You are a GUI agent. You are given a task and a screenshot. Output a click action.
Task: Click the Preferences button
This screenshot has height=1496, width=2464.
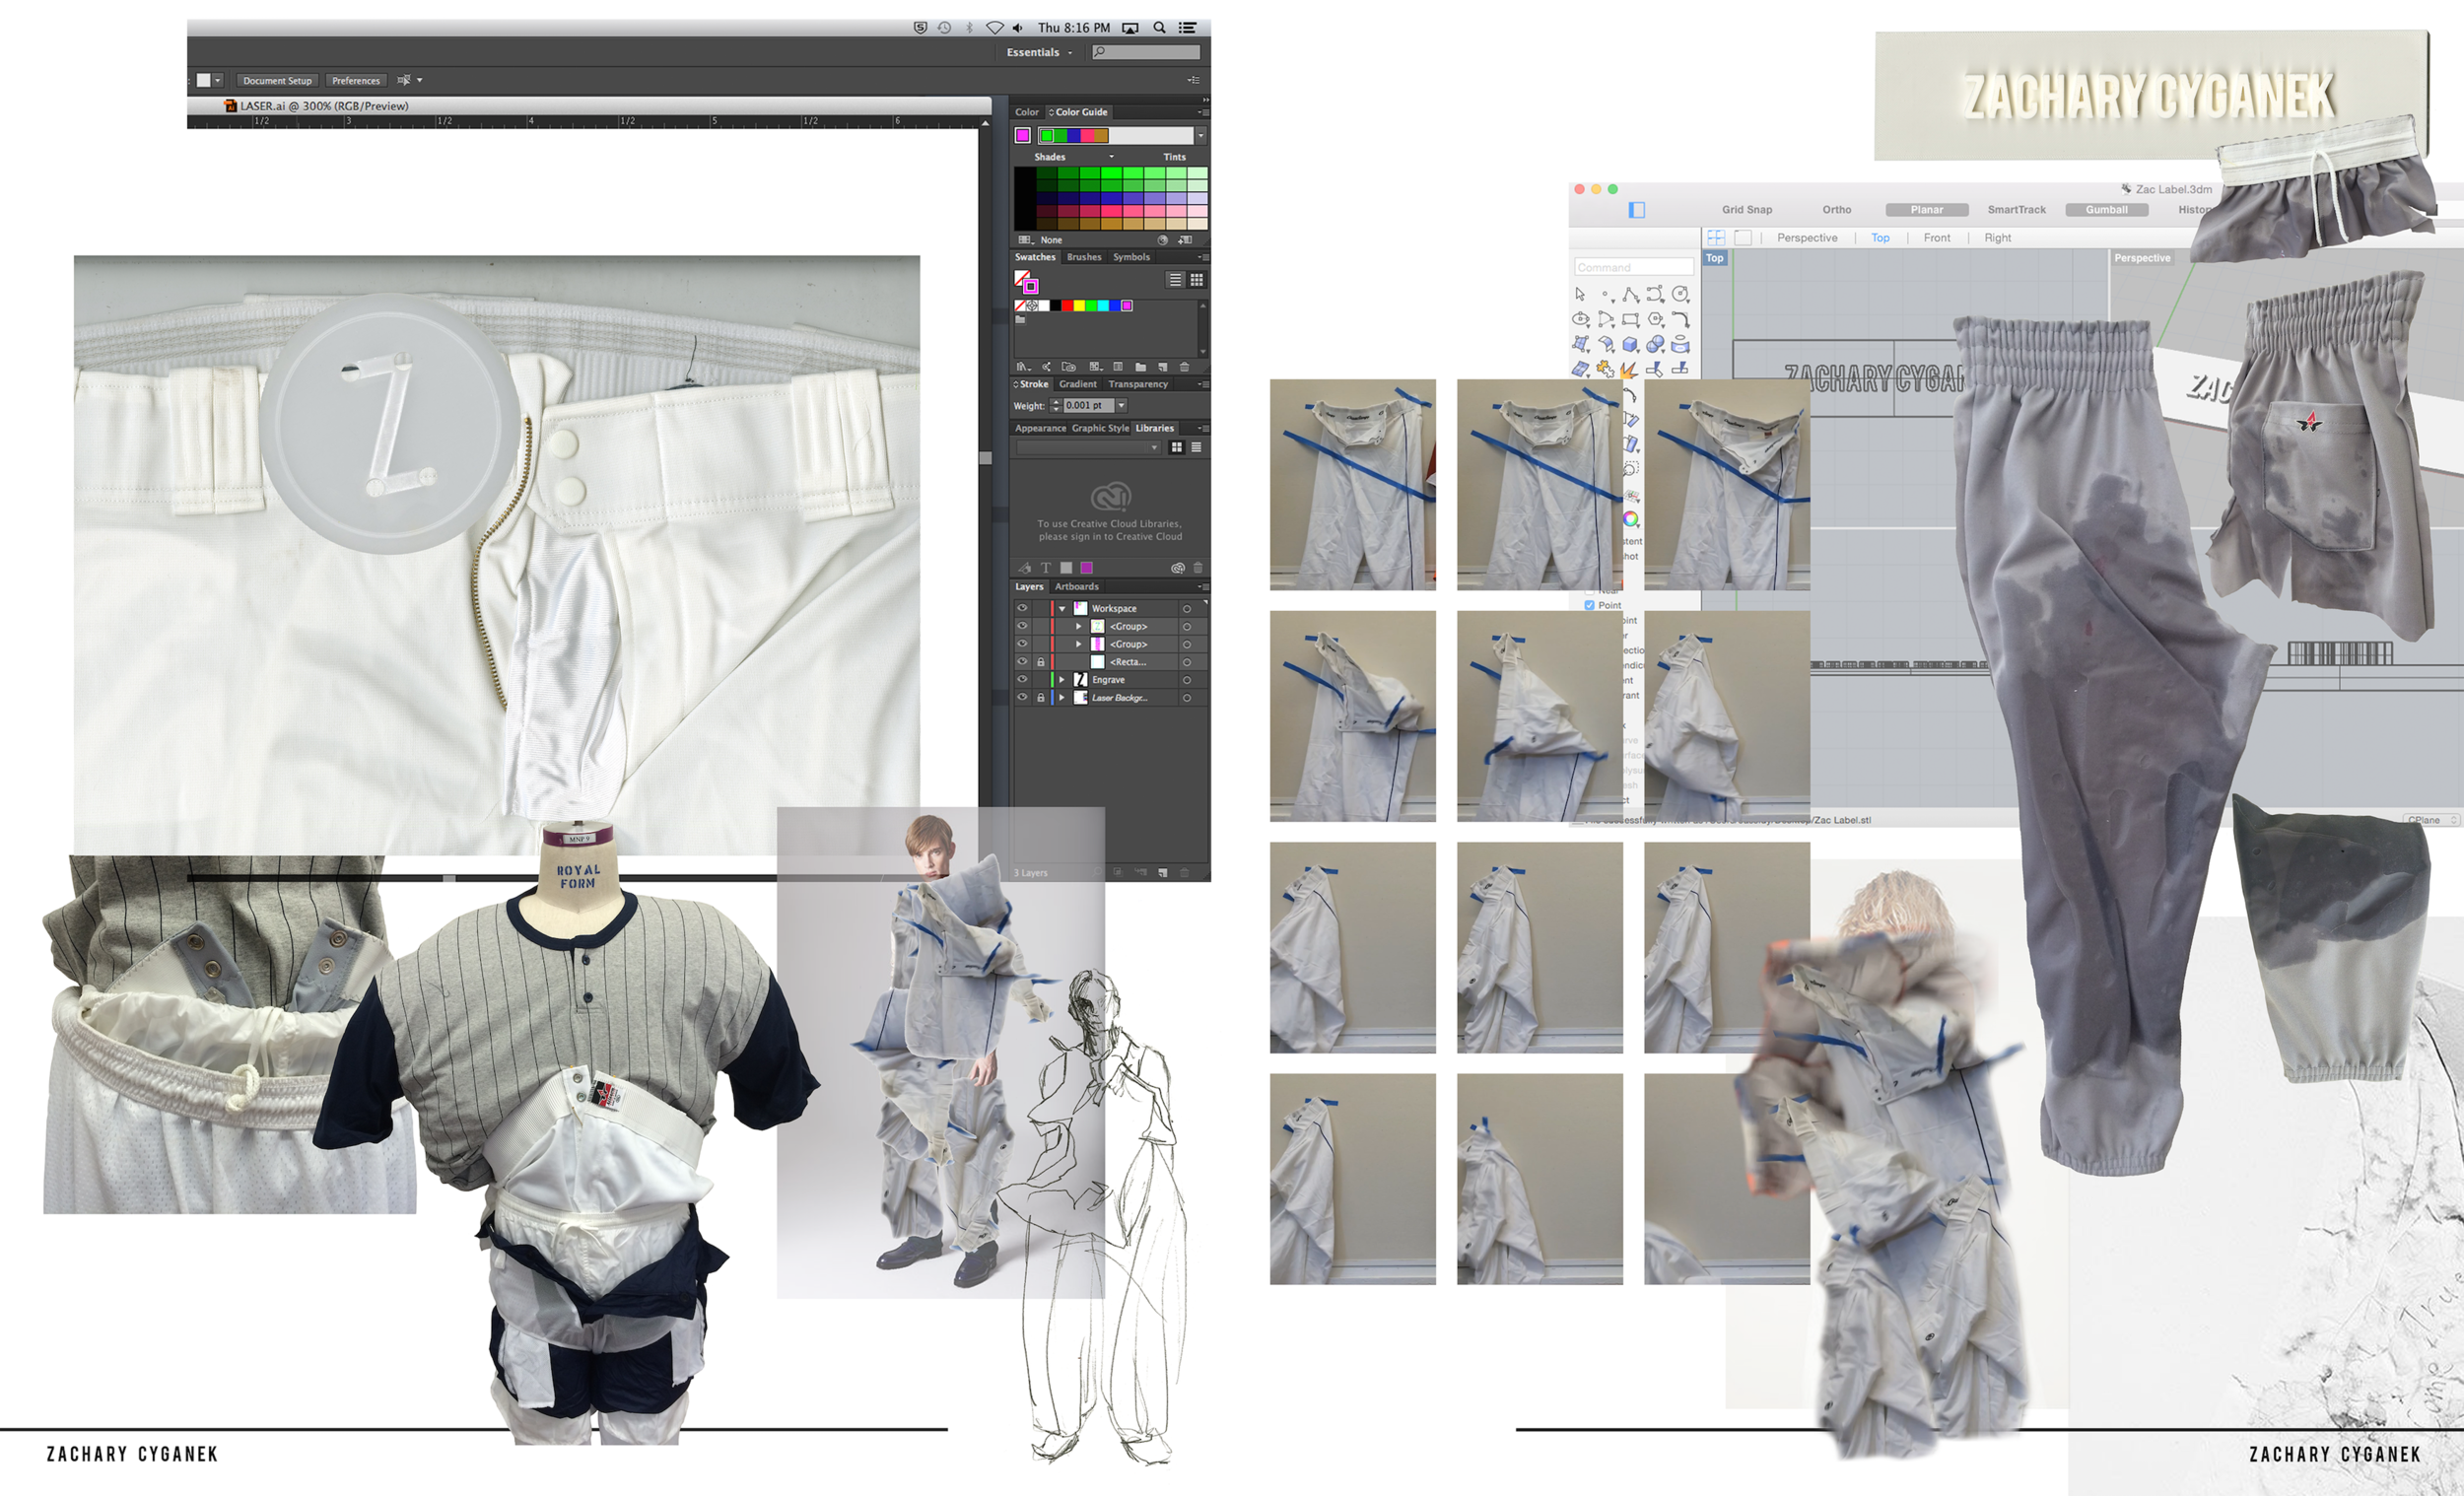point(356,80)
